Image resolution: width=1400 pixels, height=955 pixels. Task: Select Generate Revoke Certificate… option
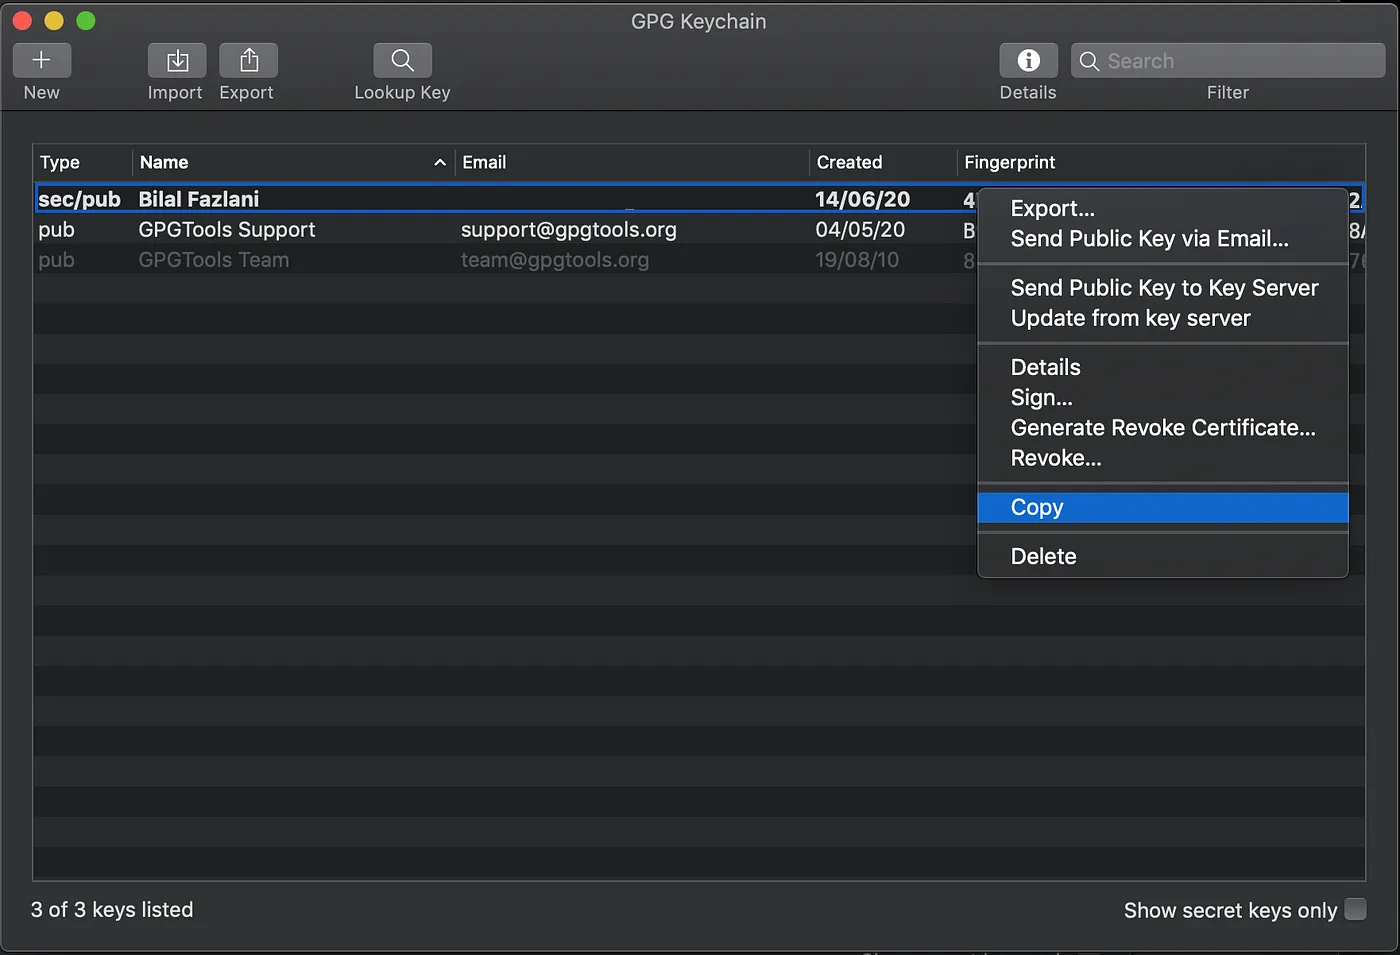pyautogui.click(x=1162, y=428)
